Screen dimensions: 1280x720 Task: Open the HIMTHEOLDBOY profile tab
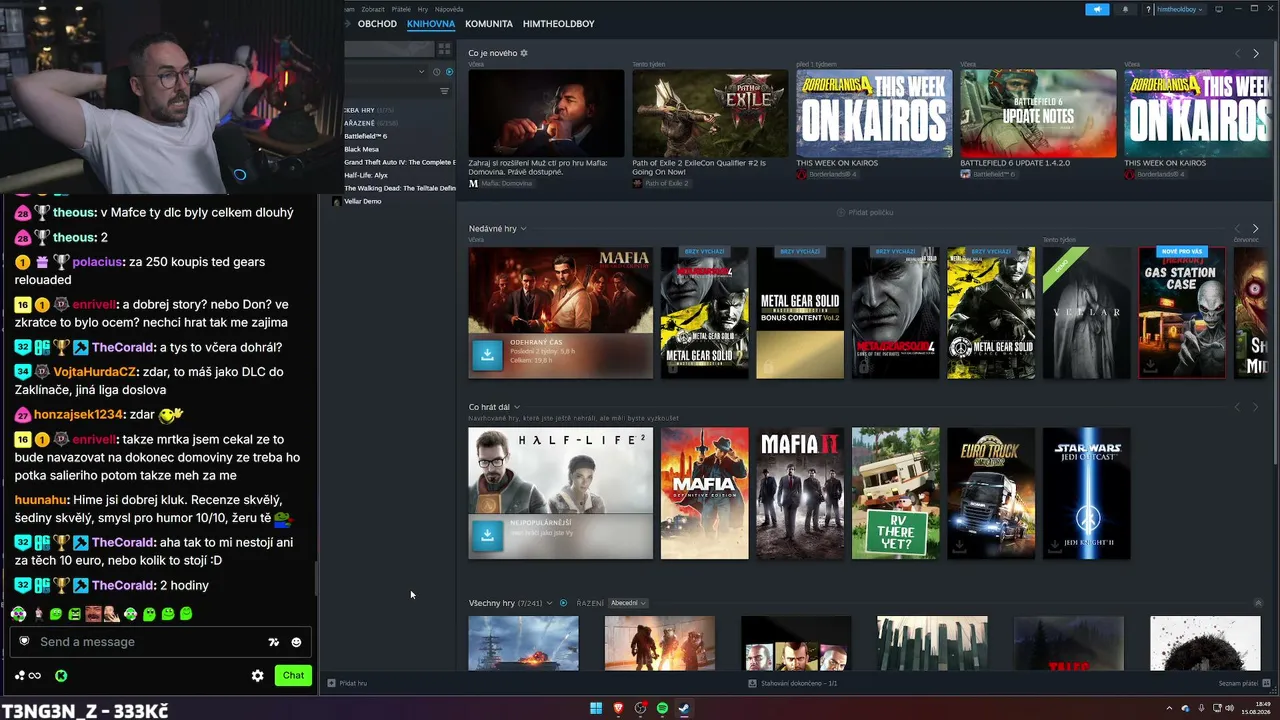(x=558, y=24)
